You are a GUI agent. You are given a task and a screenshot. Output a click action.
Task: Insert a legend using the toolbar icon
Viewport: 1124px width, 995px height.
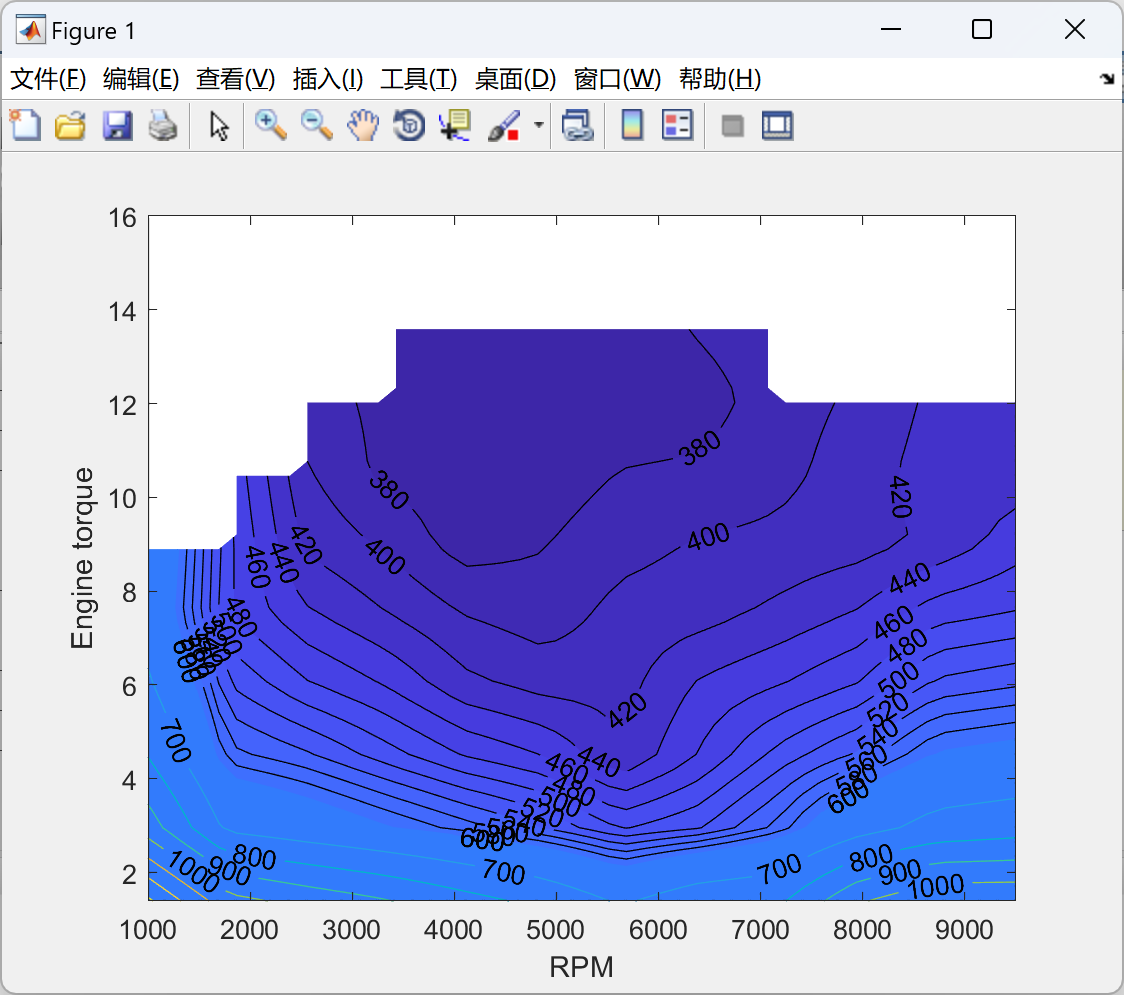[x=677, y=125]
